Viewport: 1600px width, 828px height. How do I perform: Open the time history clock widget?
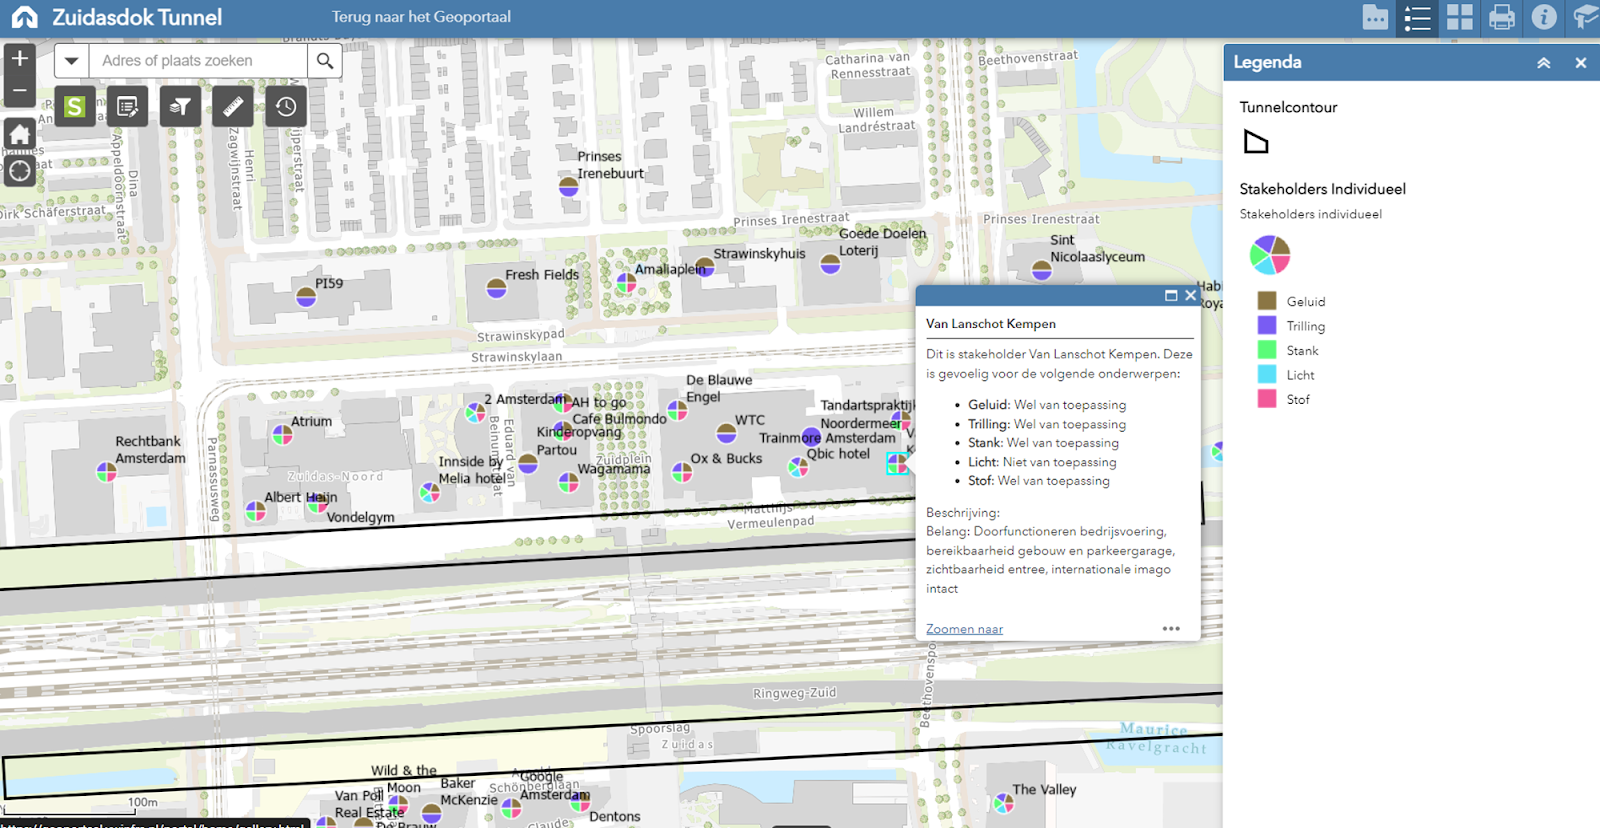click(x=285, y=107)
